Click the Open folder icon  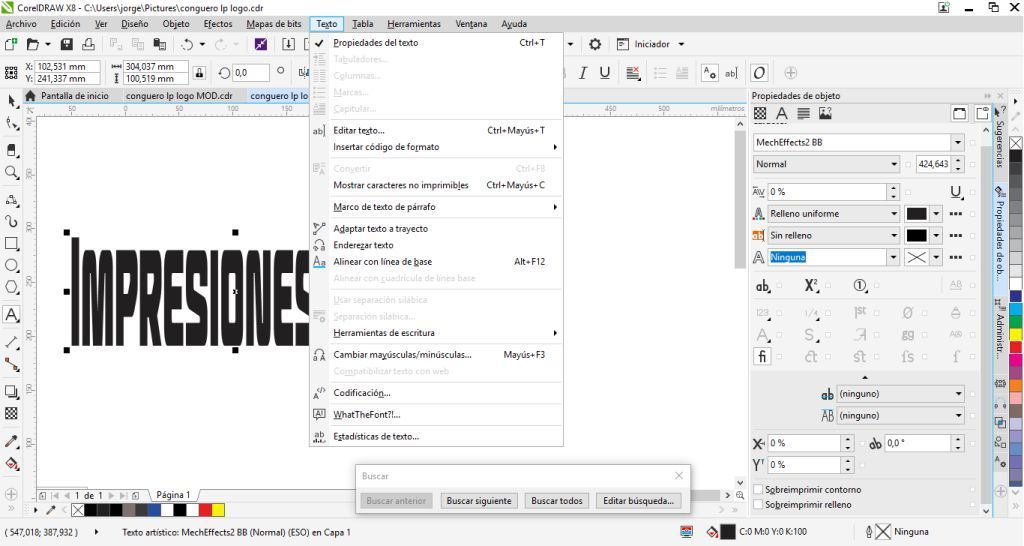click(33, 44)
